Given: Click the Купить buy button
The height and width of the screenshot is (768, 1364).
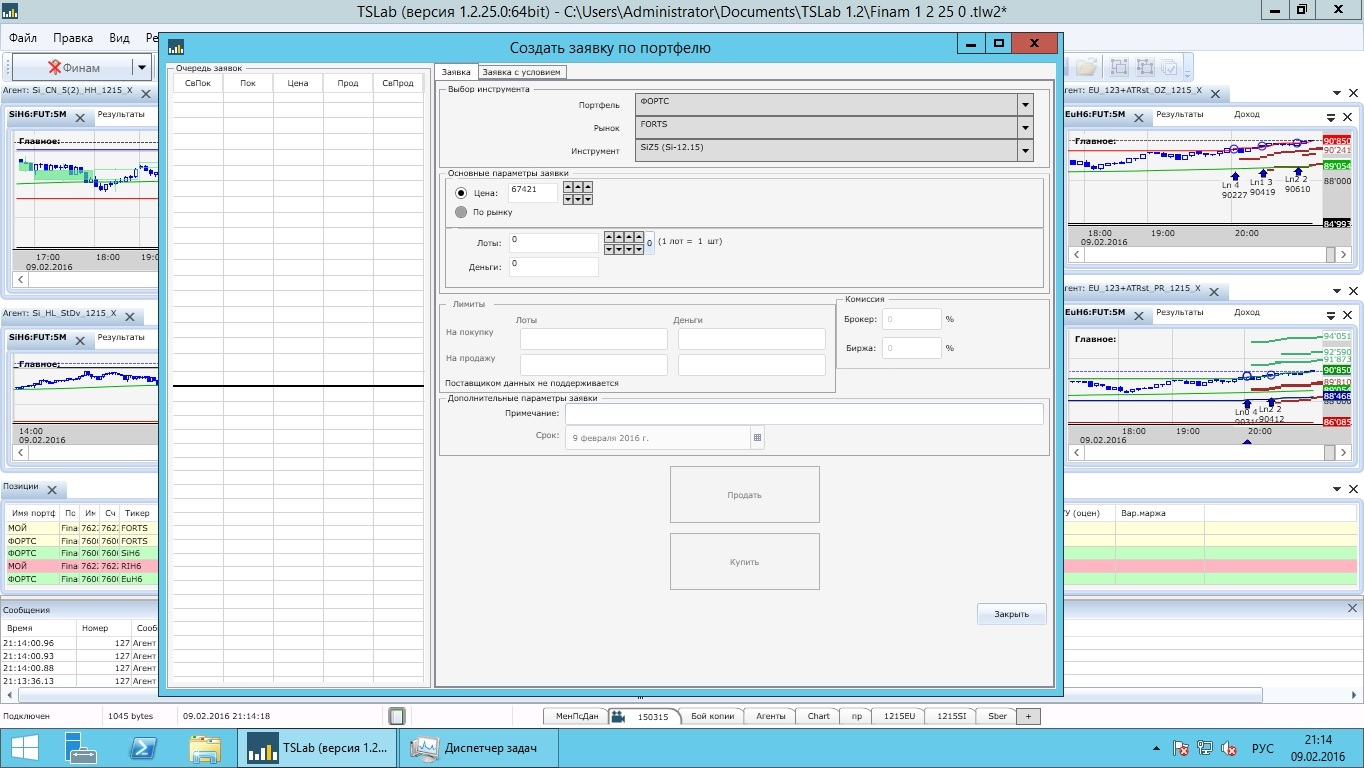Looking at the screenshot, I should tap(744, 561).
